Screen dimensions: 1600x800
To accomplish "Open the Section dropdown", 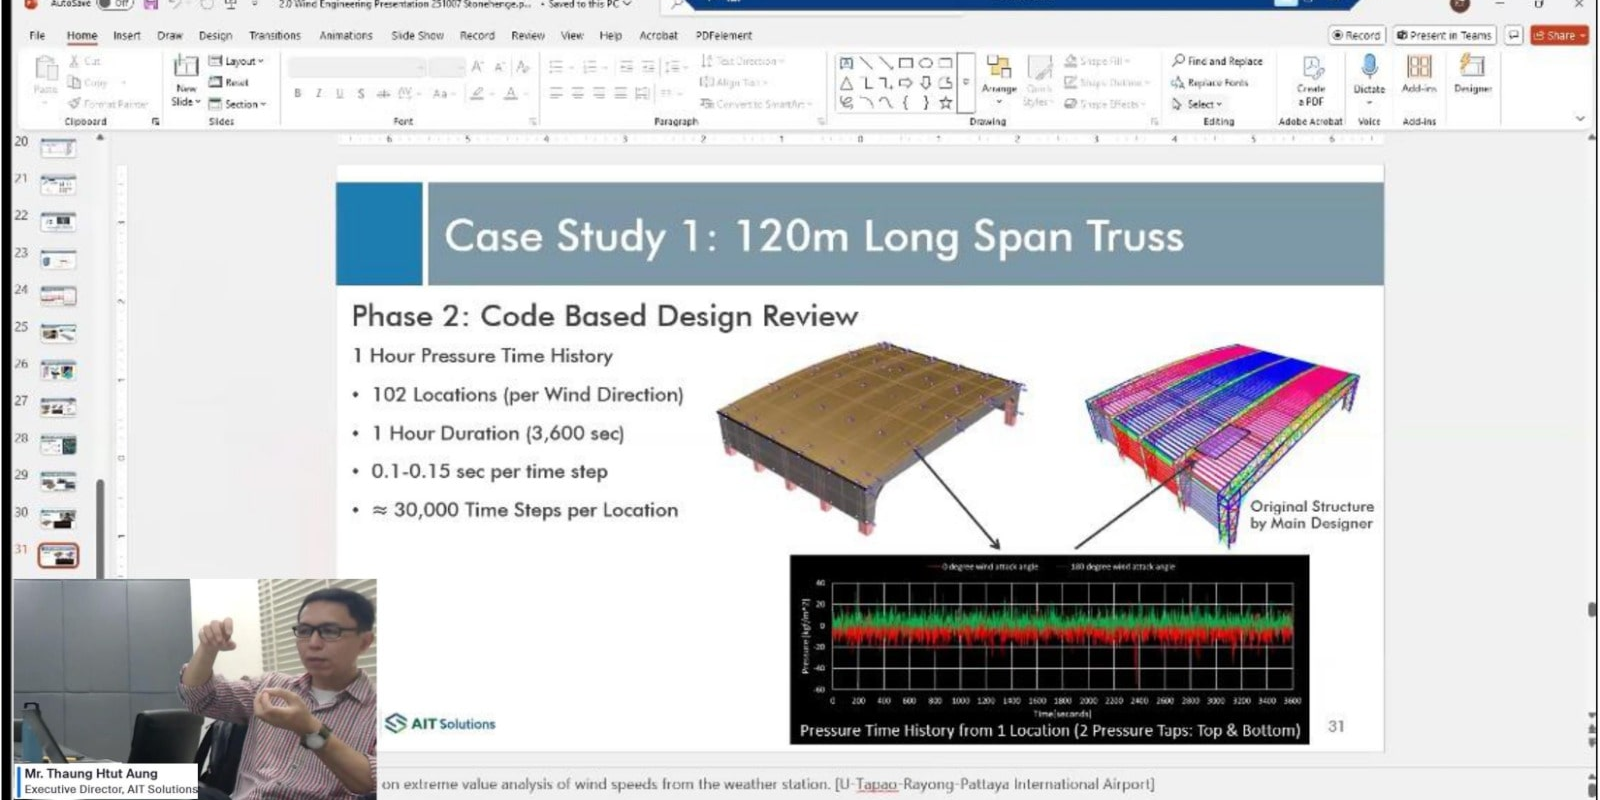I will pyautogui.click(x=239, y=104).
